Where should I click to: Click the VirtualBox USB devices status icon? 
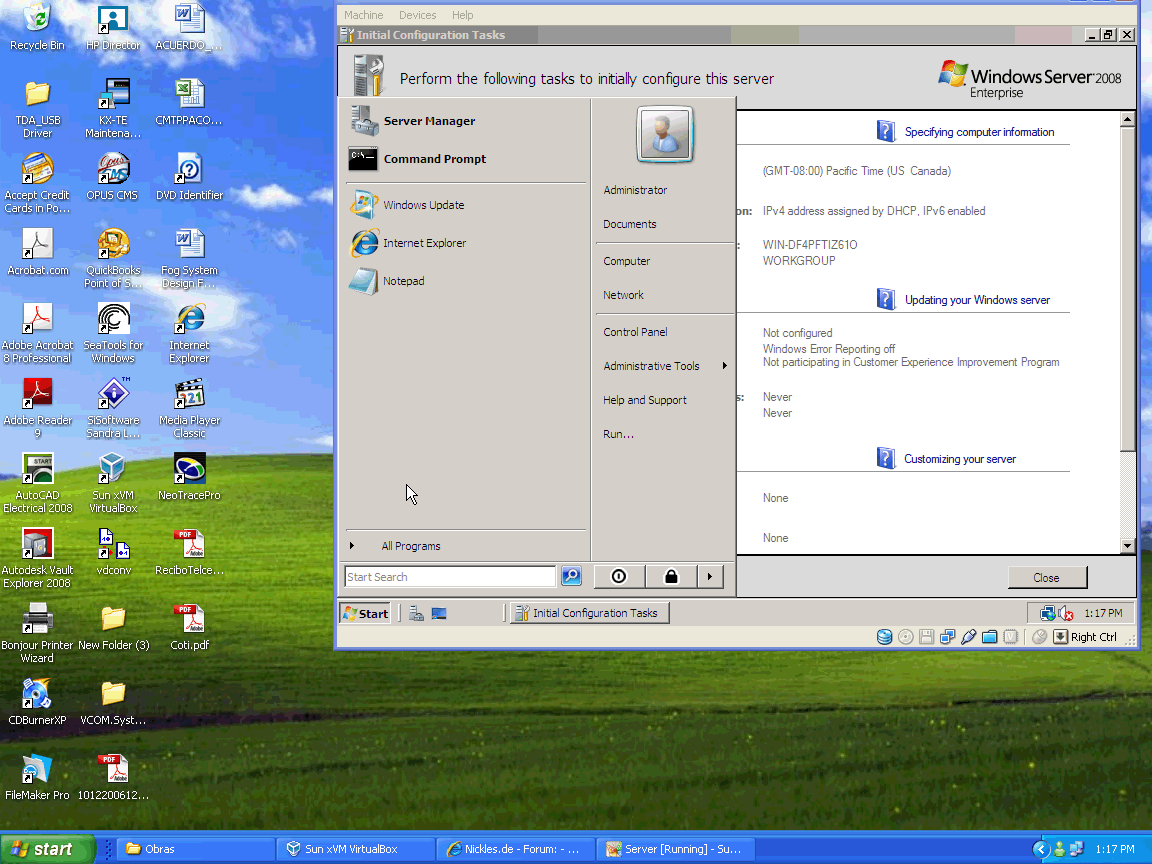click(968, 637)
